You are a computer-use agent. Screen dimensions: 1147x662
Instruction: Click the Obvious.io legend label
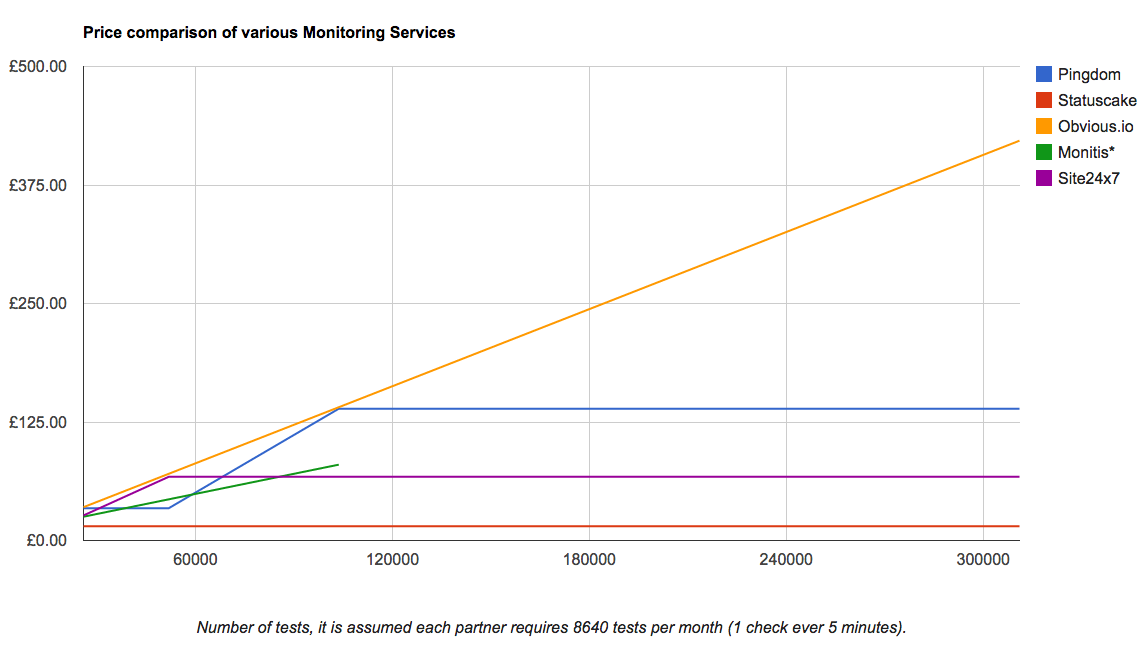click(1096, 126)
